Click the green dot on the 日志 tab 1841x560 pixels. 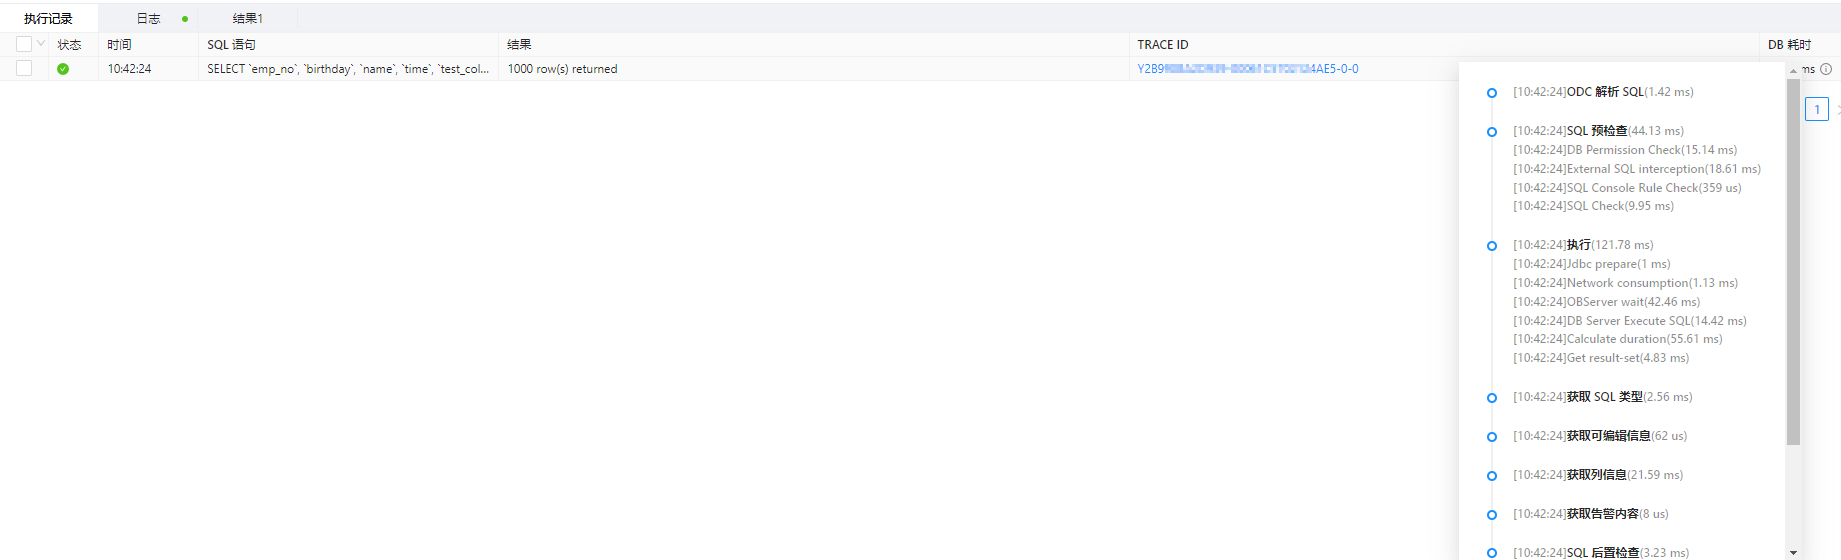[x=185, y=19]
